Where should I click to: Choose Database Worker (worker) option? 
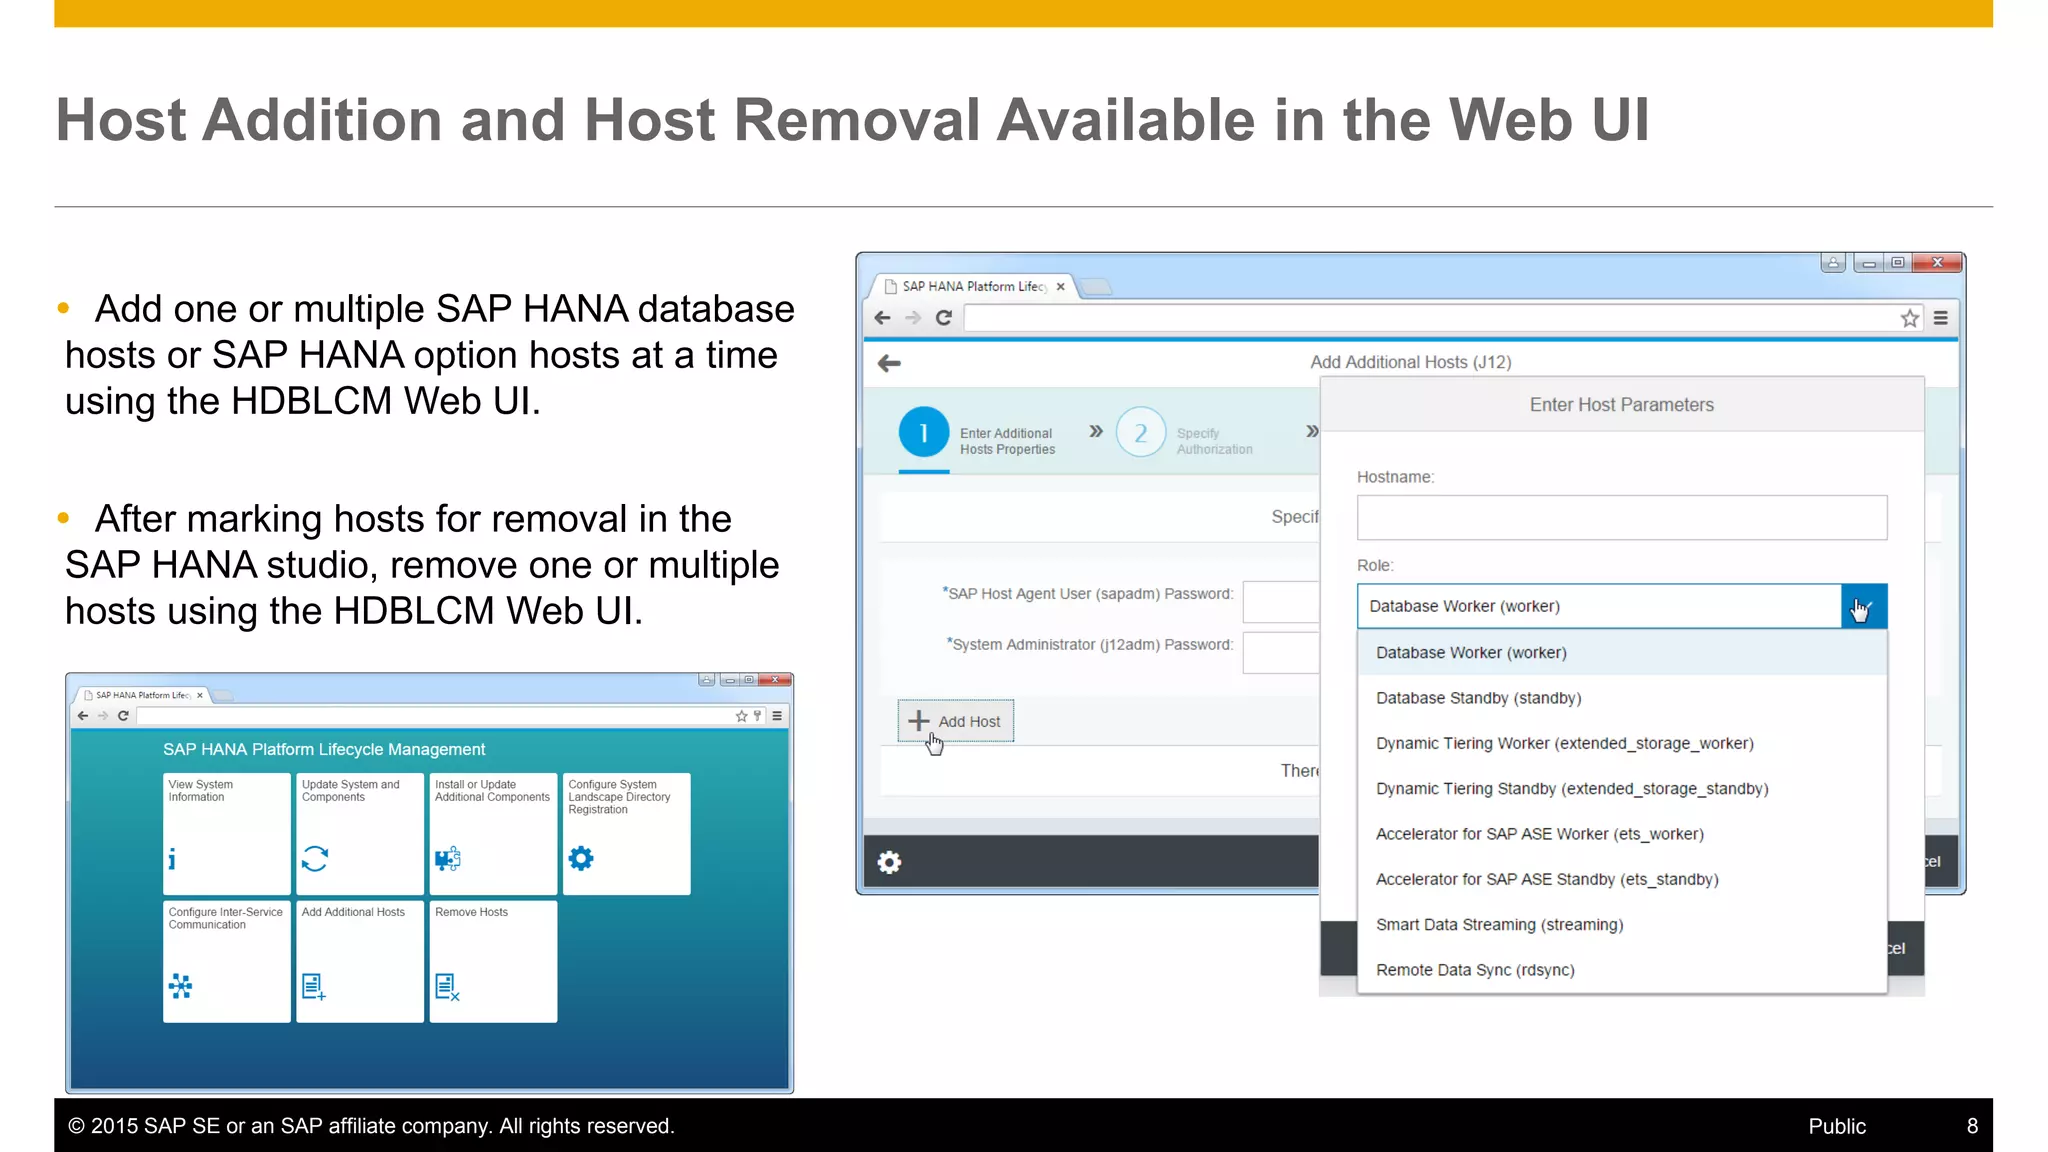tap(1622, 653)
